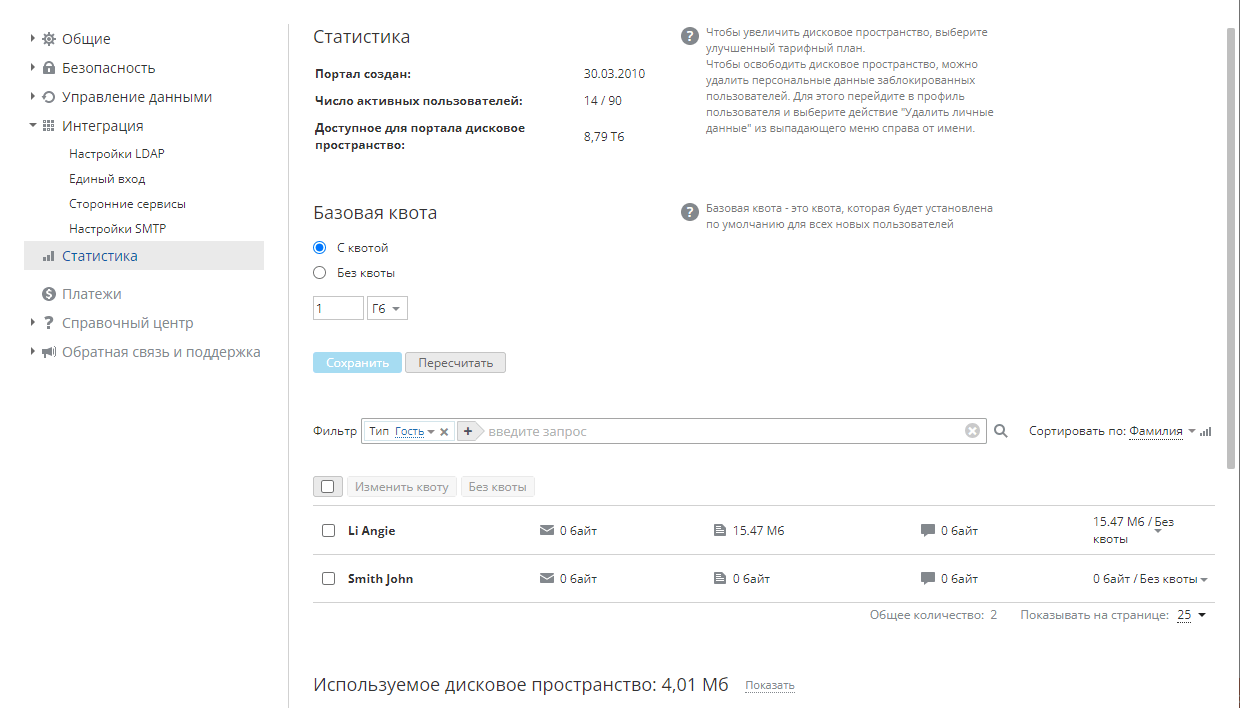This screenshot has width=1240, height=708.
Task: Click the gear icon beside Общие
Action: [x=48, y=39]
